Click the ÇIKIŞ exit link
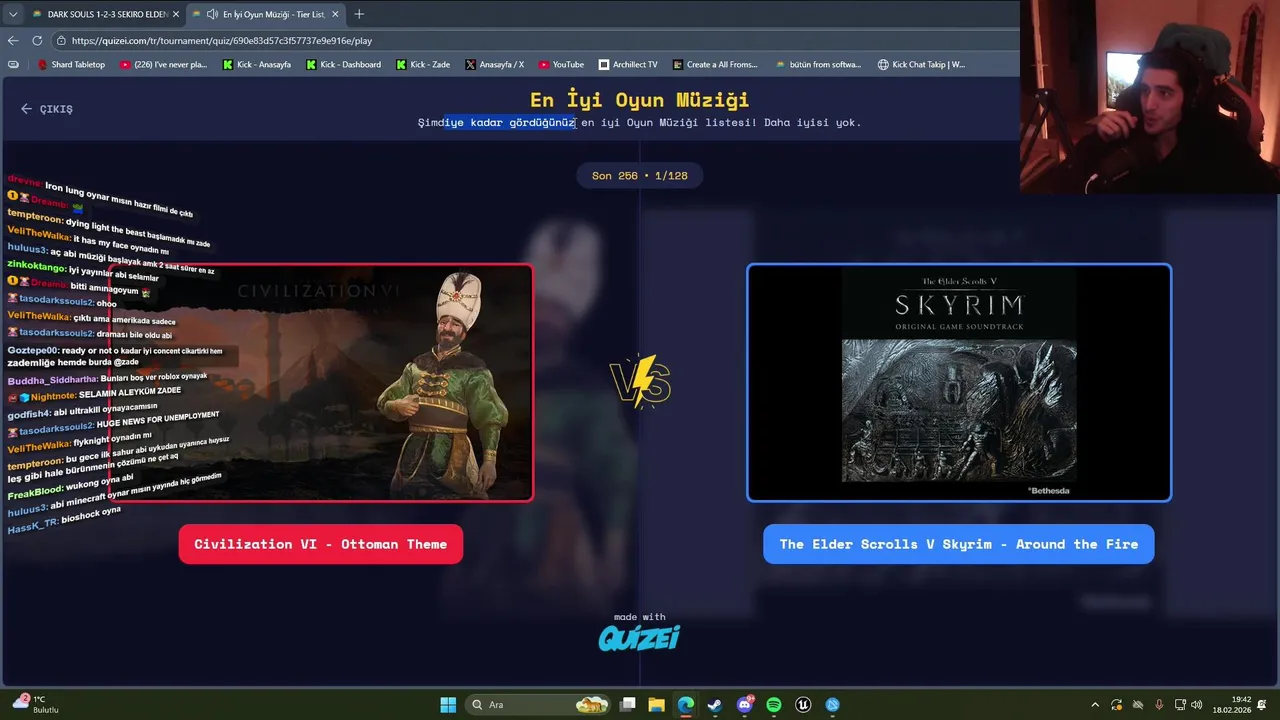The height and width of the screenshot is (720, 1280). pos(47,109)
